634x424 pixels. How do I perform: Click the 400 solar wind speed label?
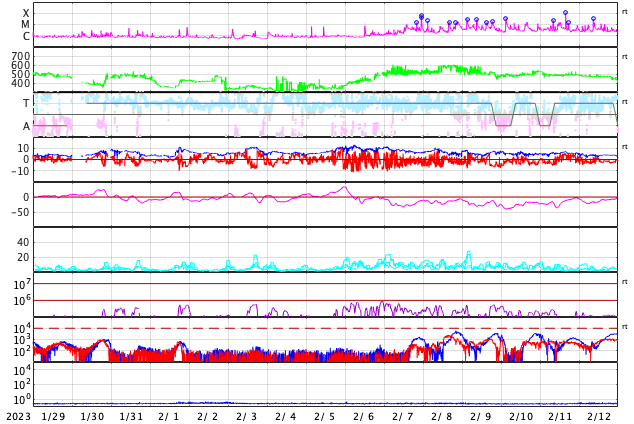tap(21, 83)
